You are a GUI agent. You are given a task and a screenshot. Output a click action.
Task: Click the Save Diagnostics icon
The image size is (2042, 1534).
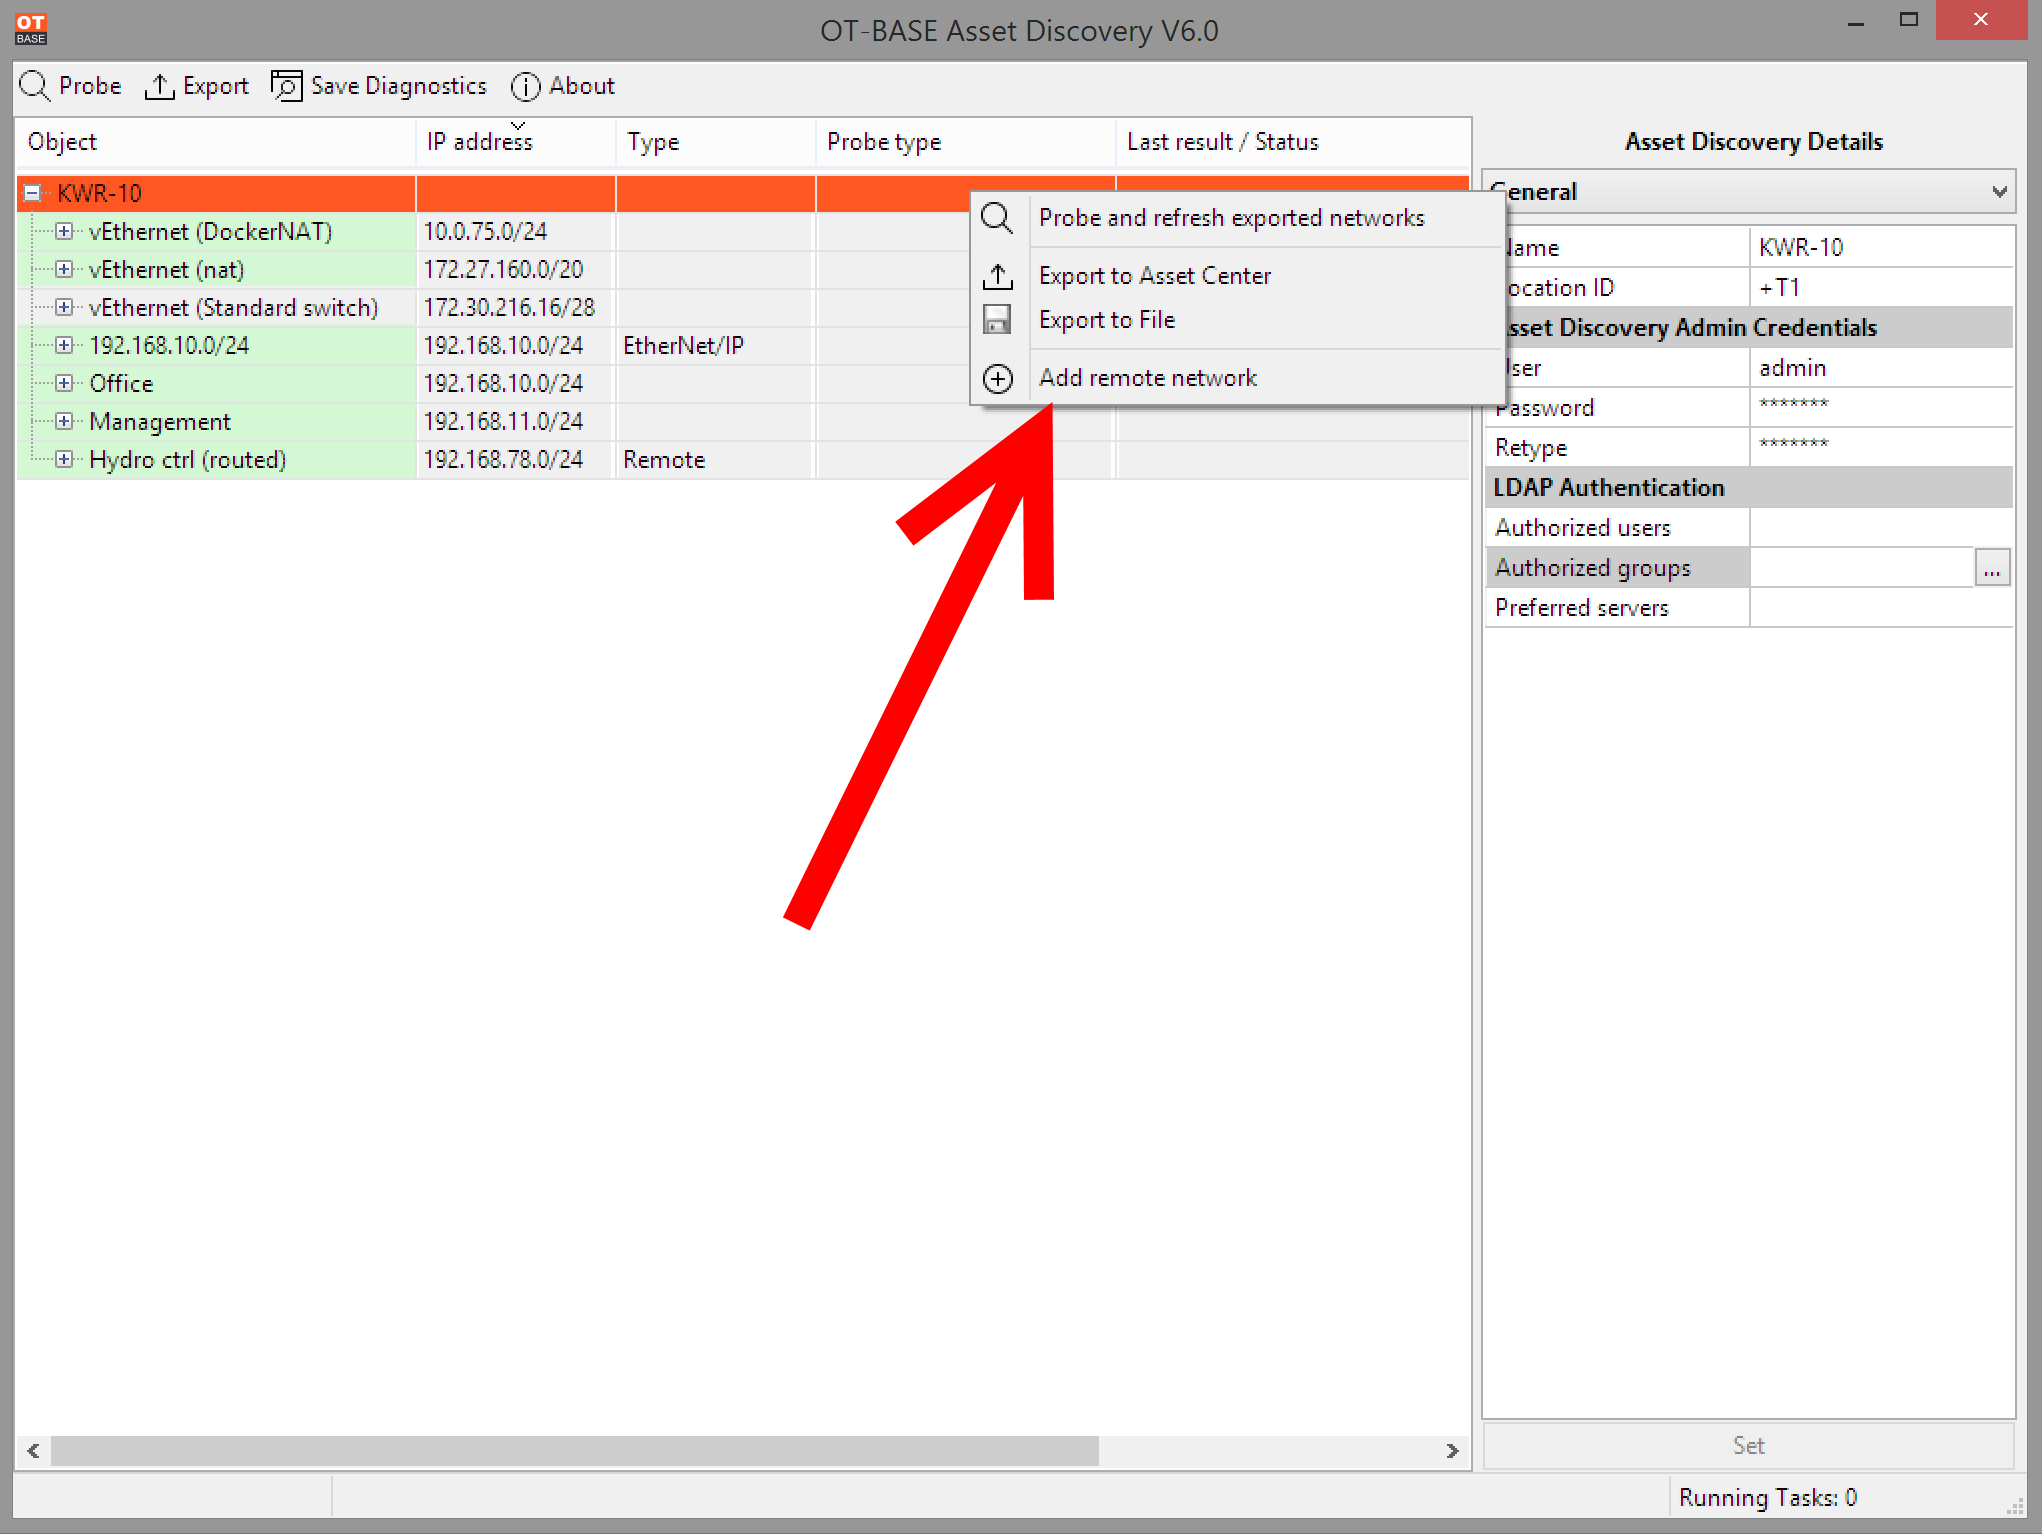[286, 86]
